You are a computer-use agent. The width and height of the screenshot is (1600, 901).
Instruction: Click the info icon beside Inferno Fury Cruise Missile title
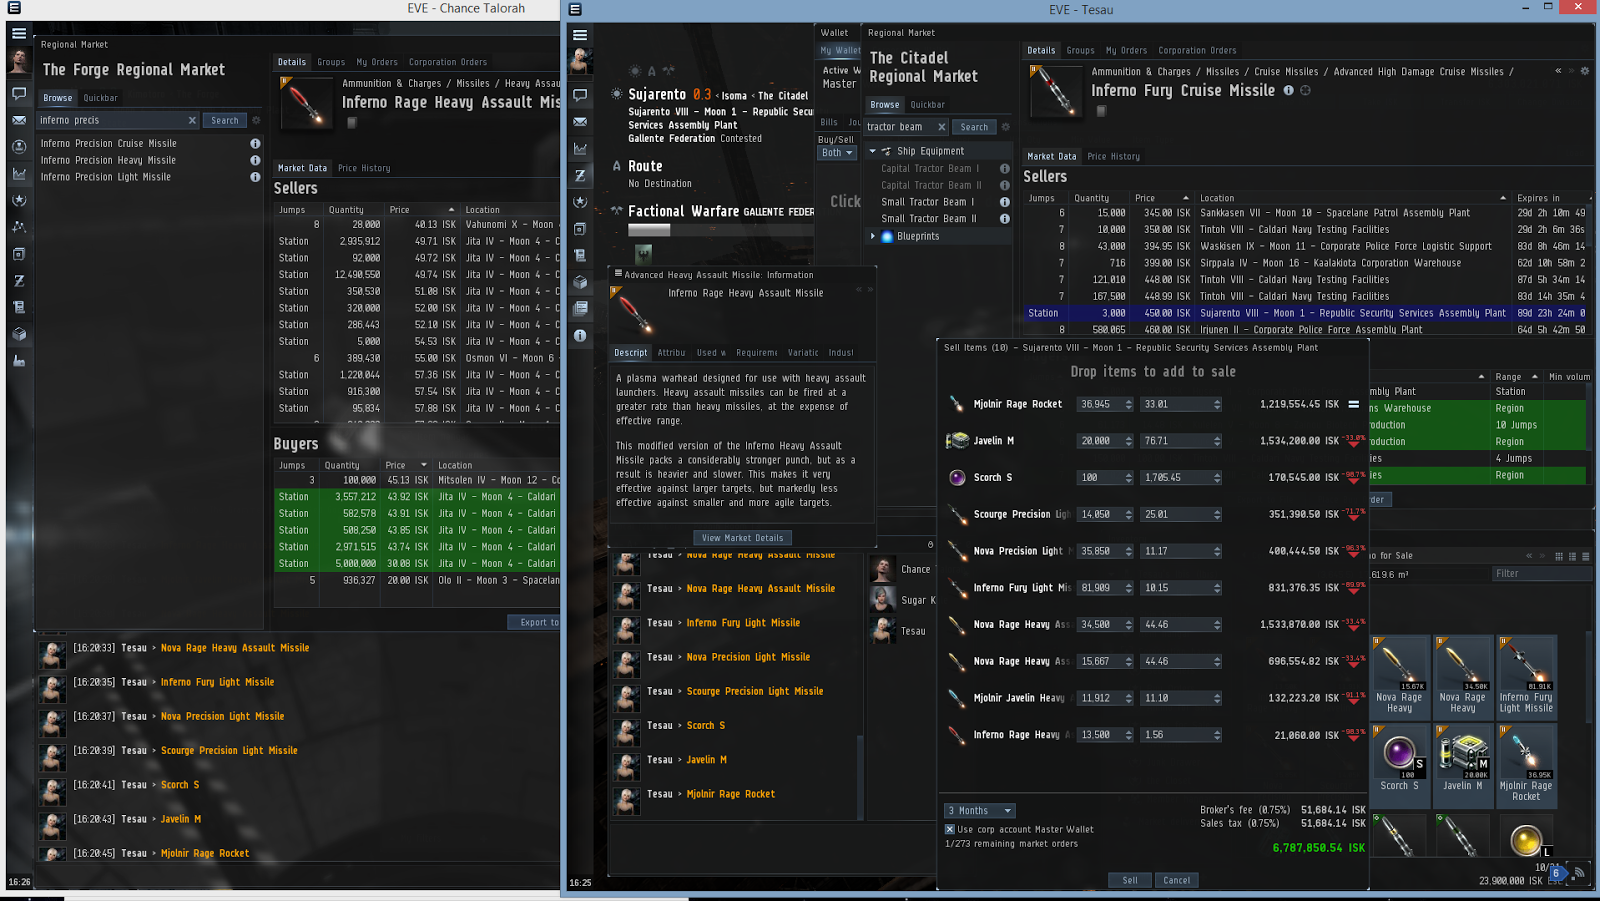coord(1288,90)
